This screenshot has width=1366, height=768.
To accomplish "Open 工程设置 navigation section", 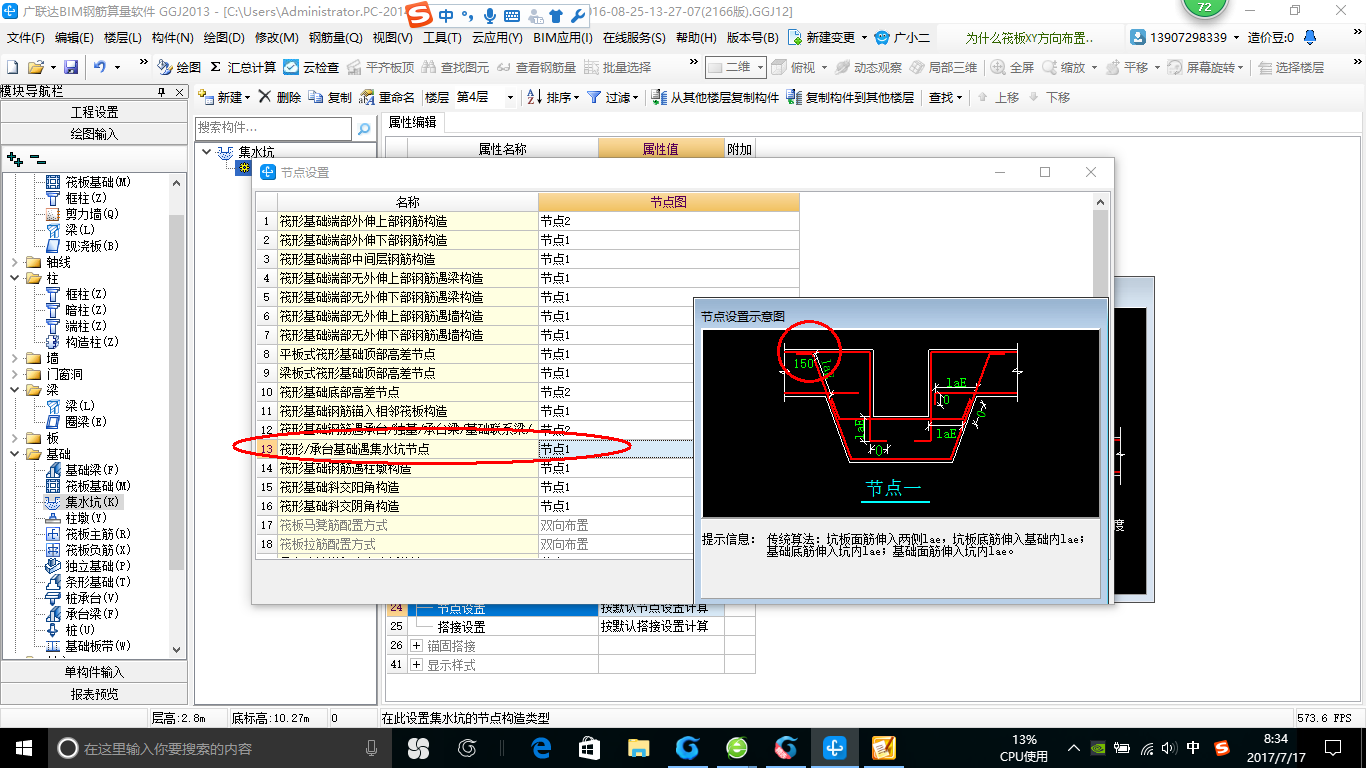I will [x=94, y=112].
